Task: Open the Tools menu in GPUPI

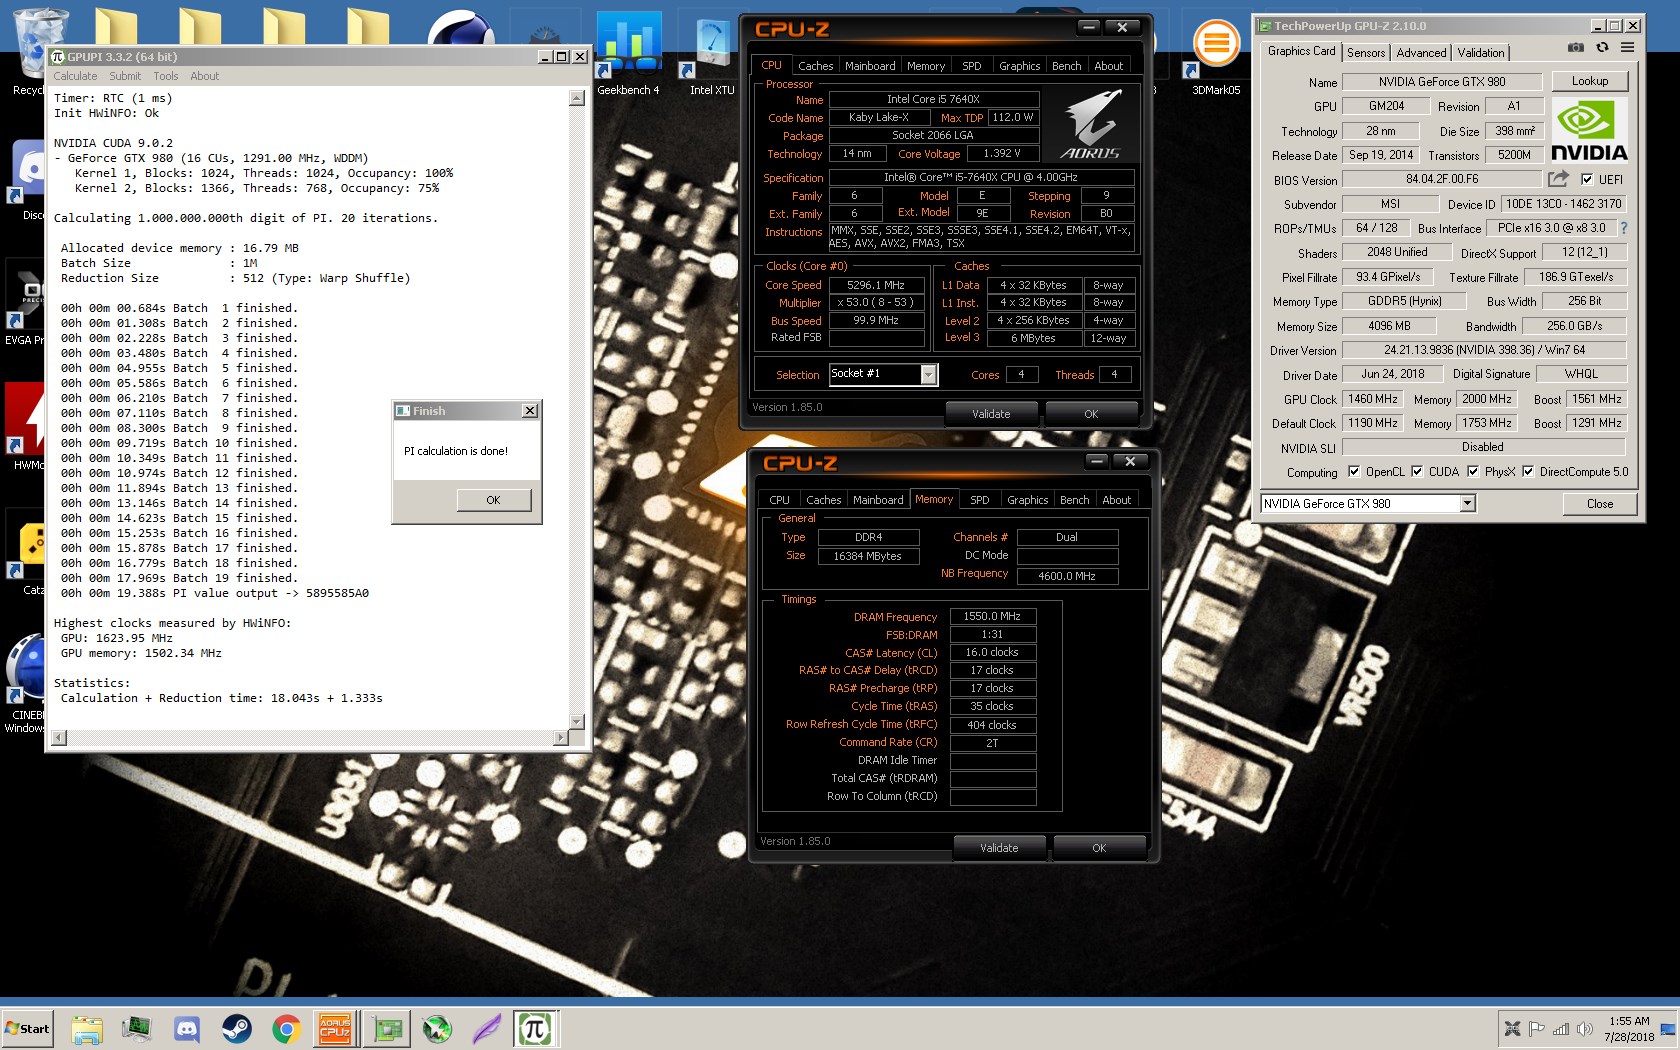Action: pos(166,76)
